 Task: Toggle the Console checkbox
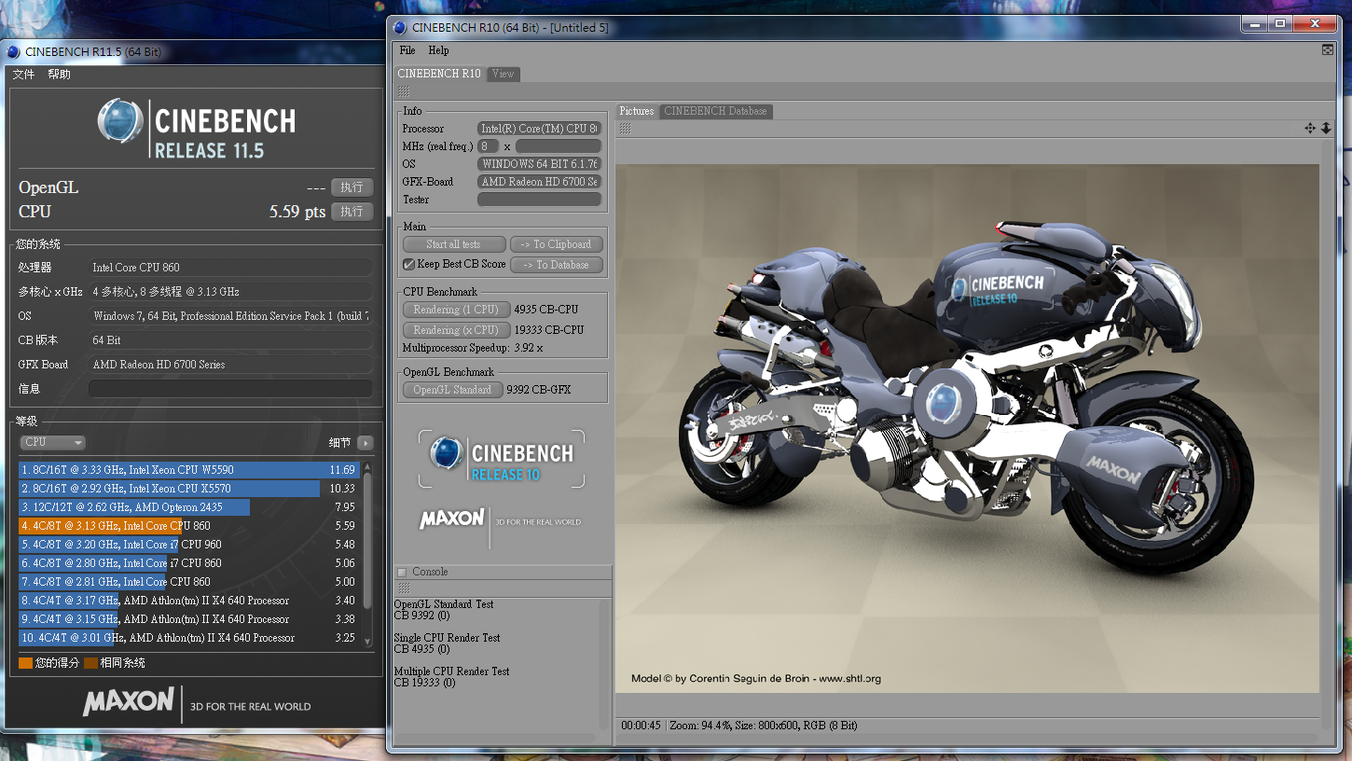[402, 572]
